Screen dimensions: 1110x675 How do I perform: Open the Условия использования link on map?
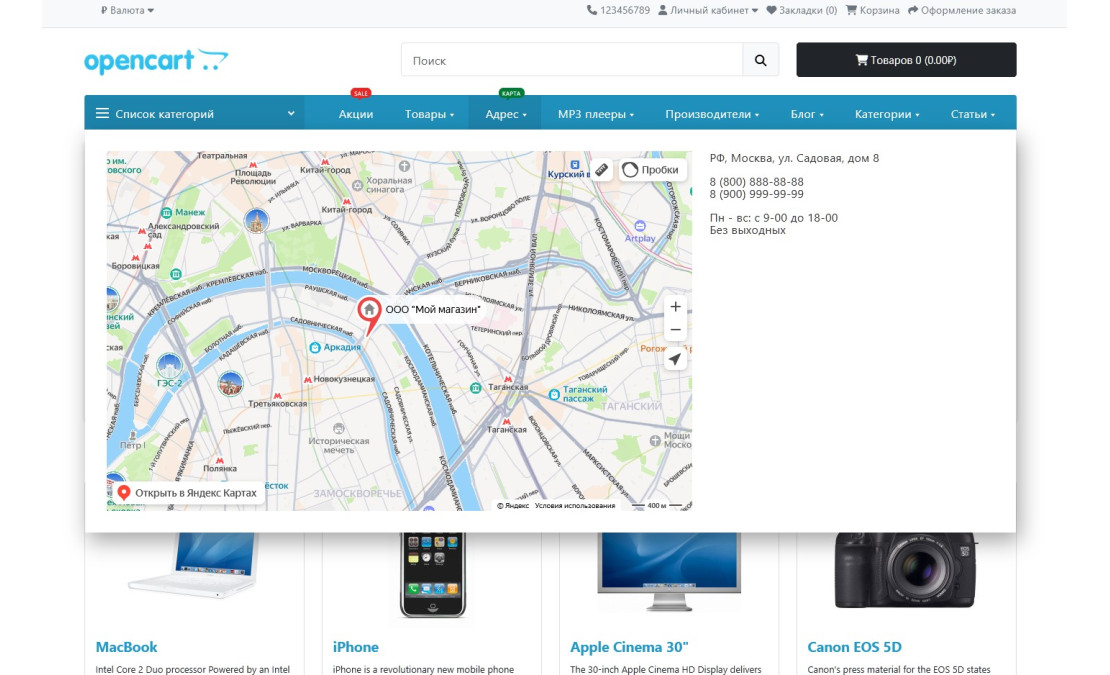575,506
